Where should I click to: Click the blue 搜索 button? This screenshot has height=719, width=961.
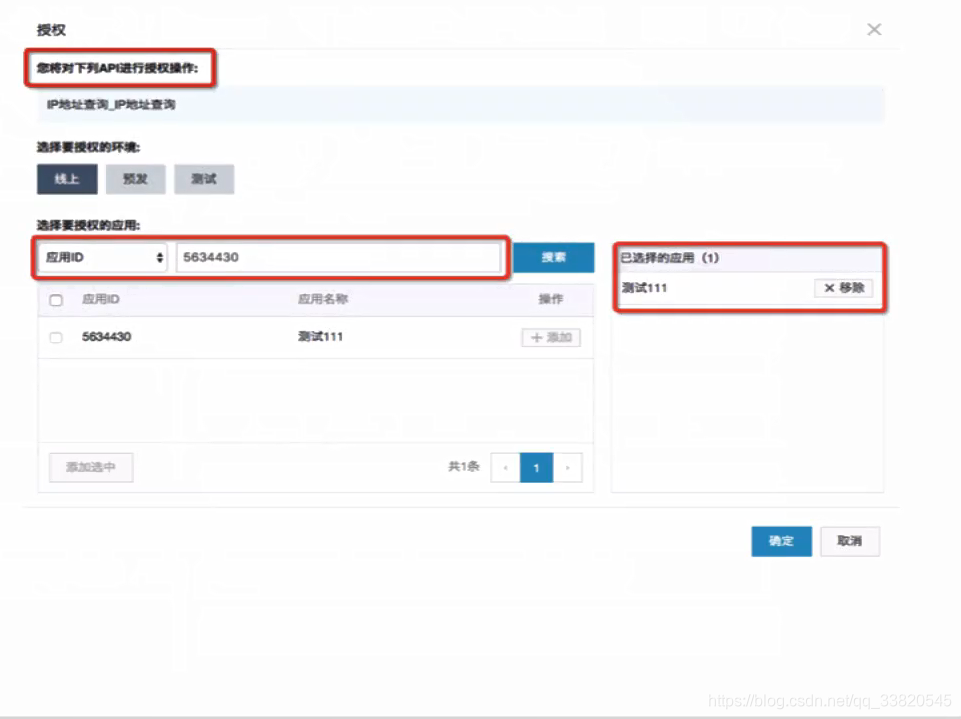tap(553, 257)
